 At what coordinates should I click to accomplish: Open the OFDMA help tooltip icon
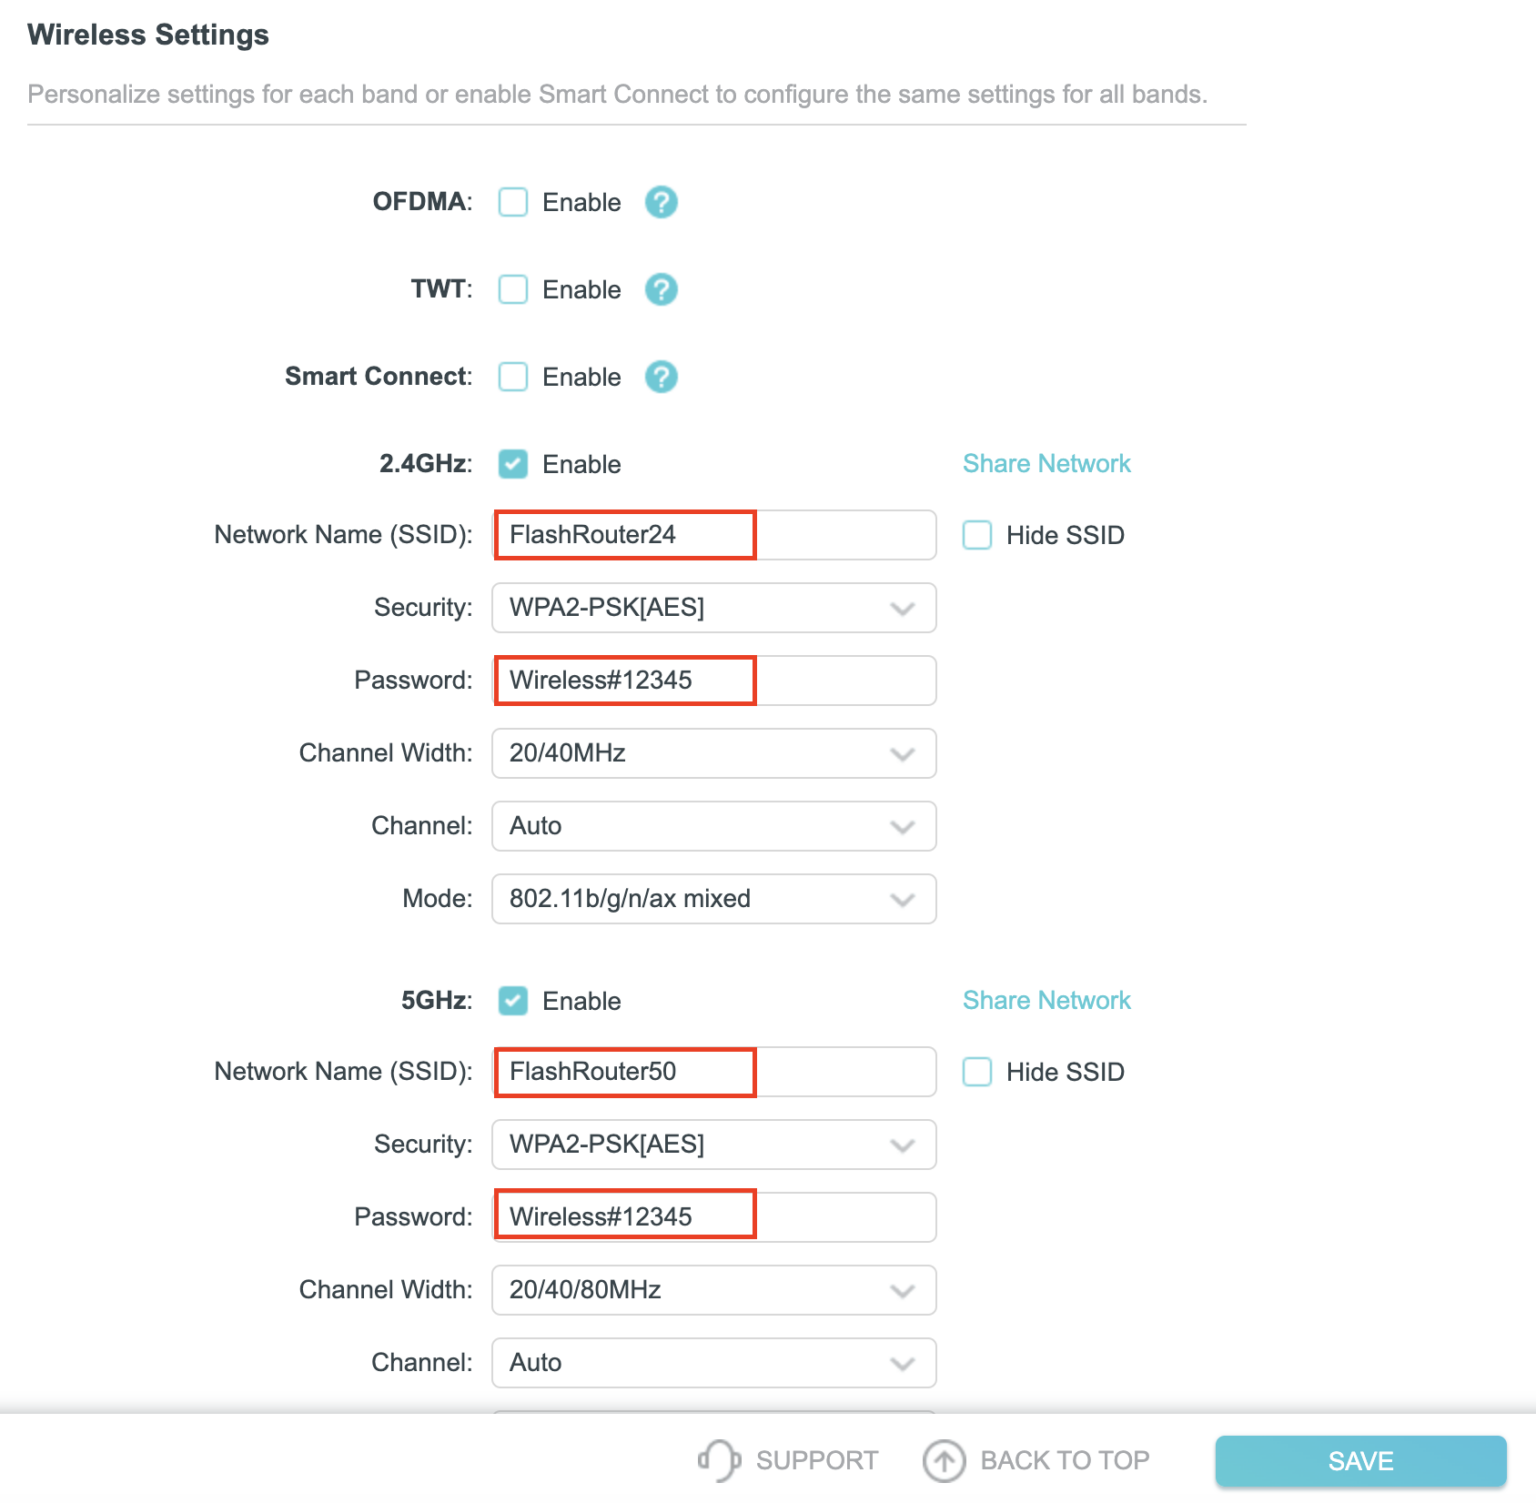[x=660, y=202]
